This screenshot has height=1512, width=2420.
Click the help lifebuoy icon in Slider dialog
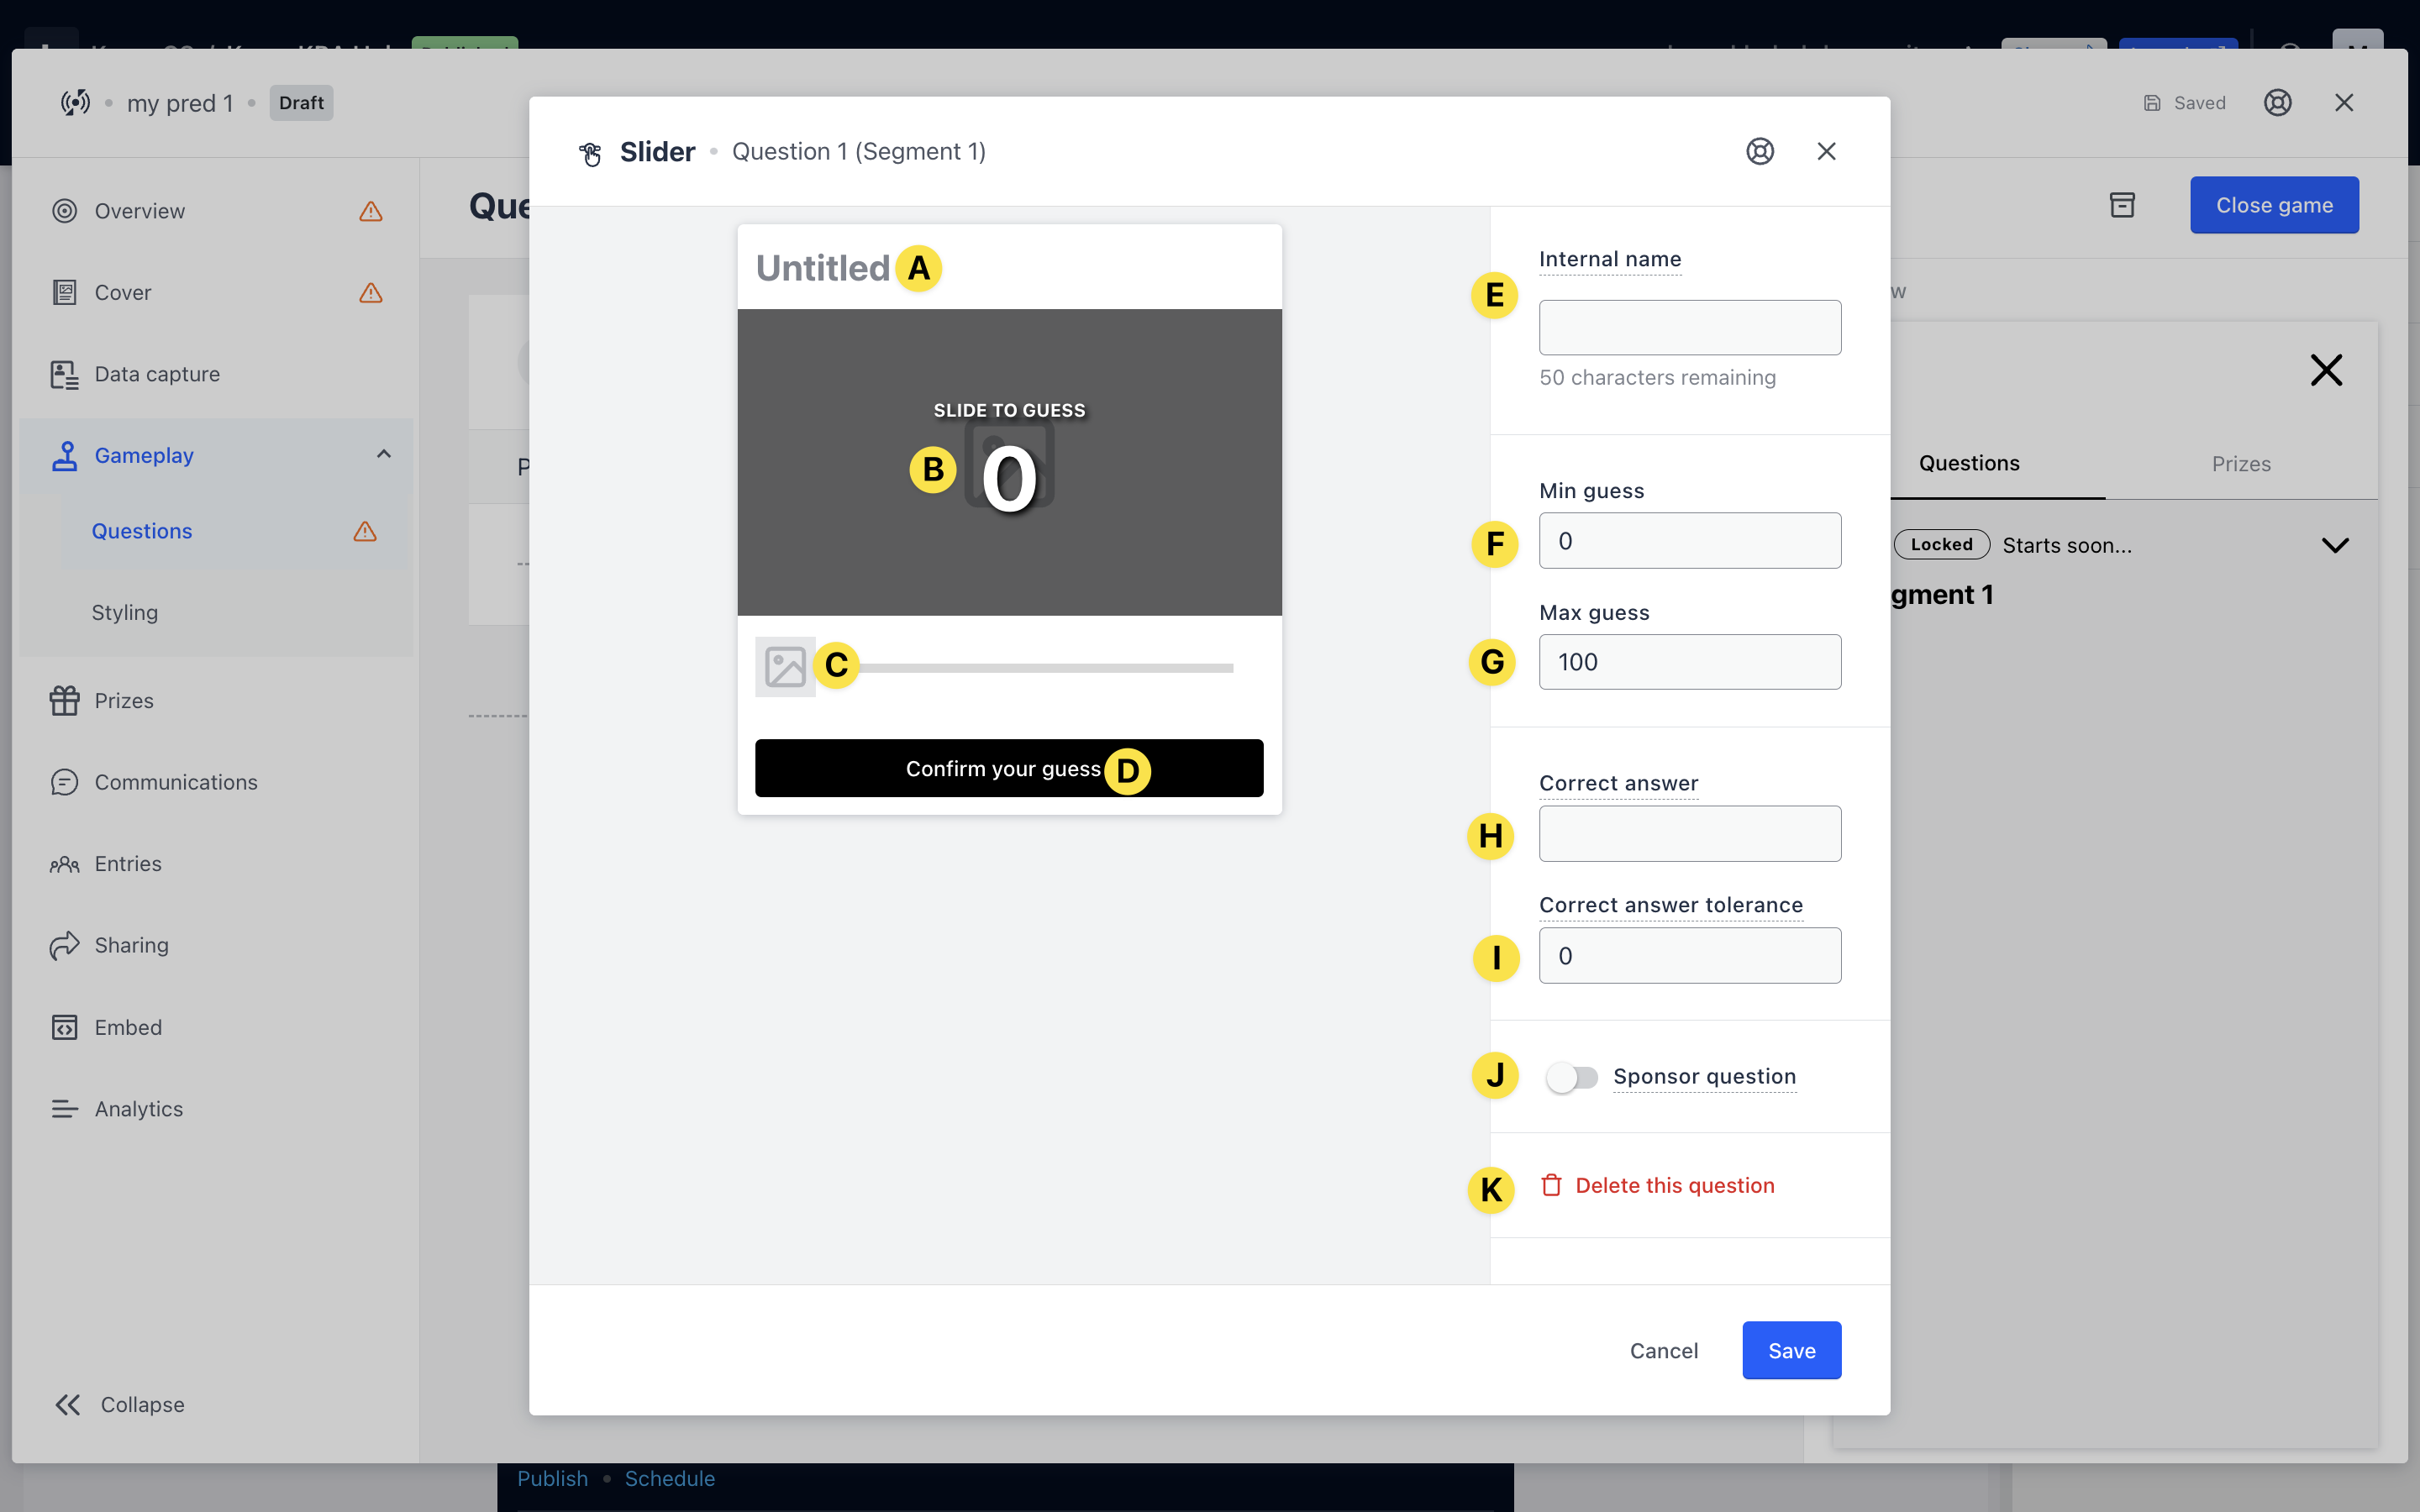[1760, 151]
